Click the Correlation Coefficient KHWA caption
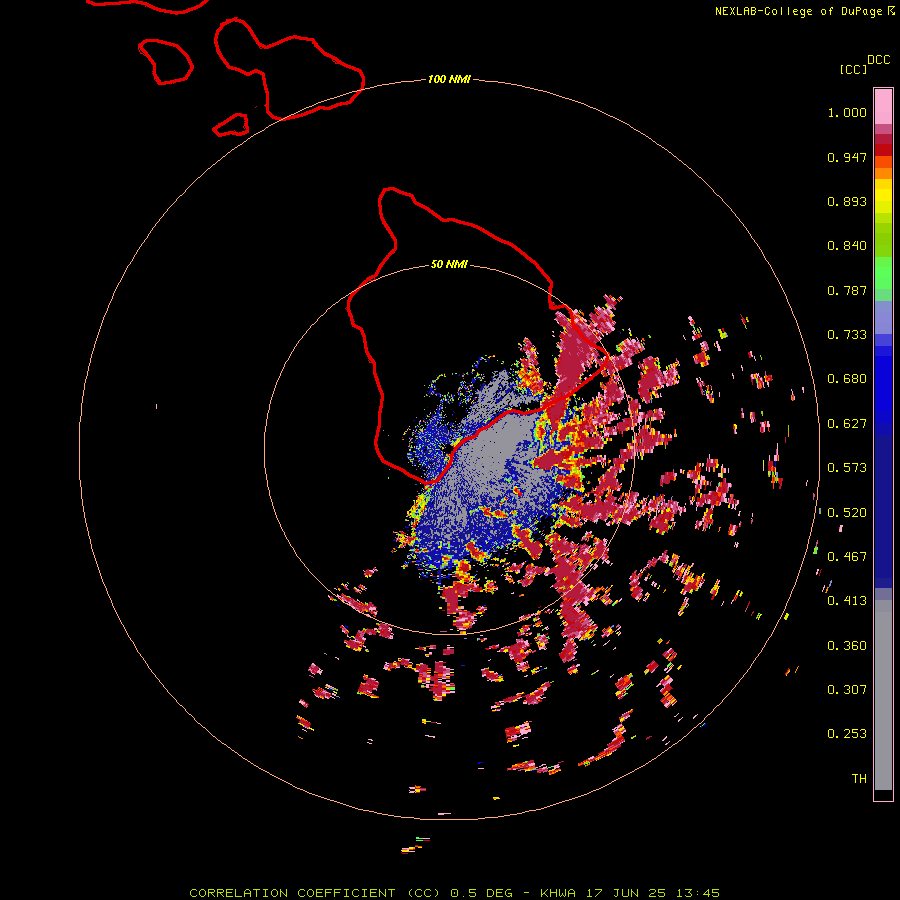The width and height of the screenshot is (900, 900). [x=455, y=893]
